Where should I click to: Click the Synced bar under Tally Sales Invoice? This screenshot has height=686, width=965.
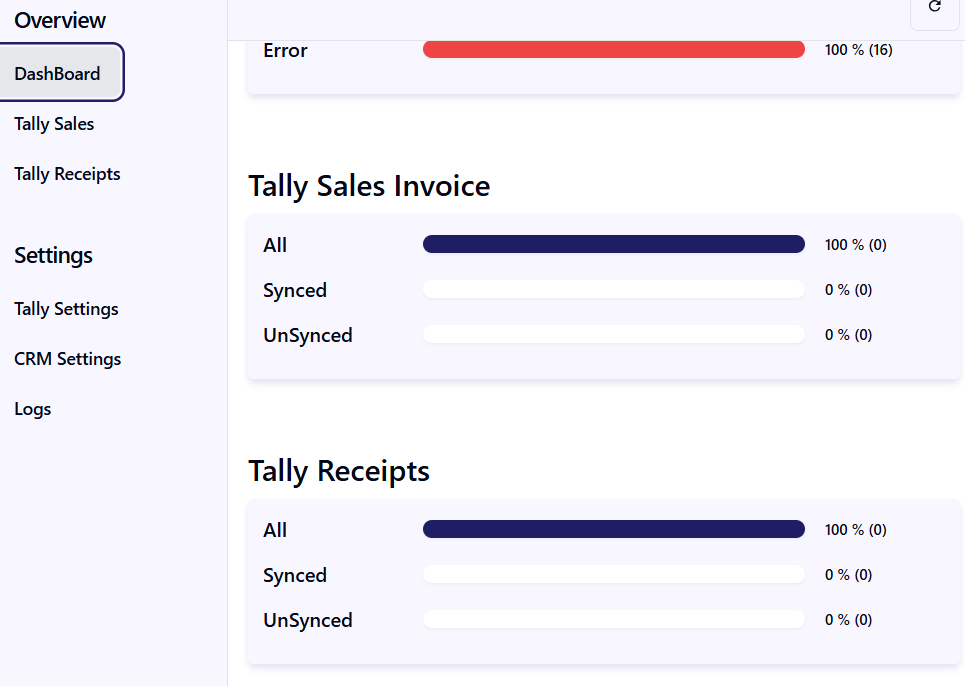(613, 290)
